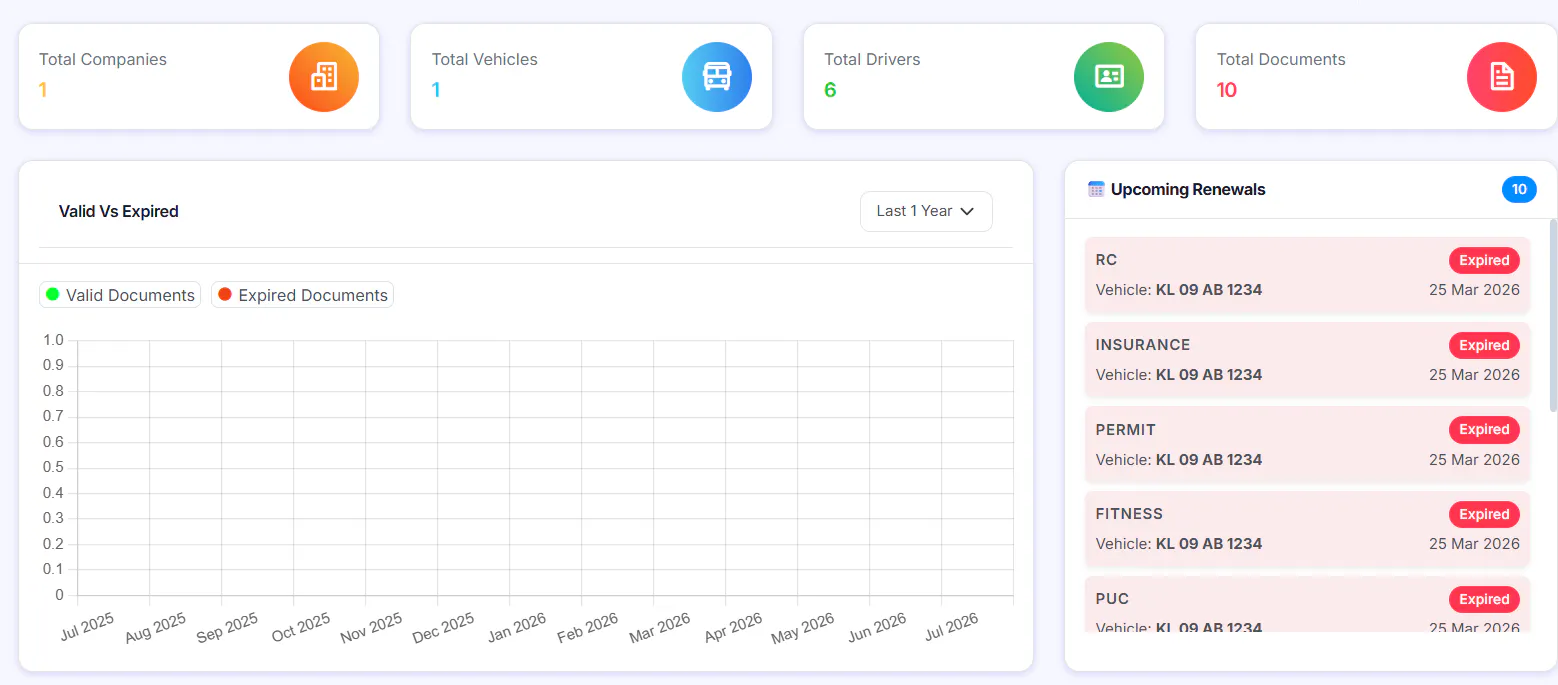Click the Upcoming Renewals list scrollbar
The height and width of the screenshot is (685, 1558).
1553,315
